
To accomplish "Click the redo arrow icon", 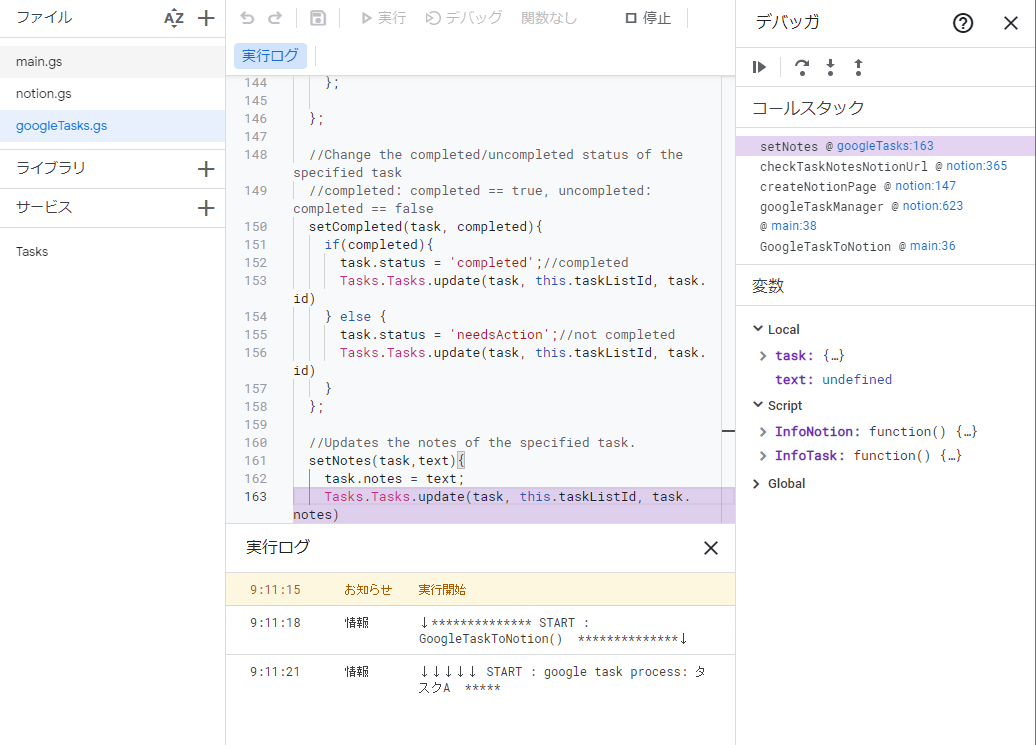I will pyautogui.click(x=276, y=18).
